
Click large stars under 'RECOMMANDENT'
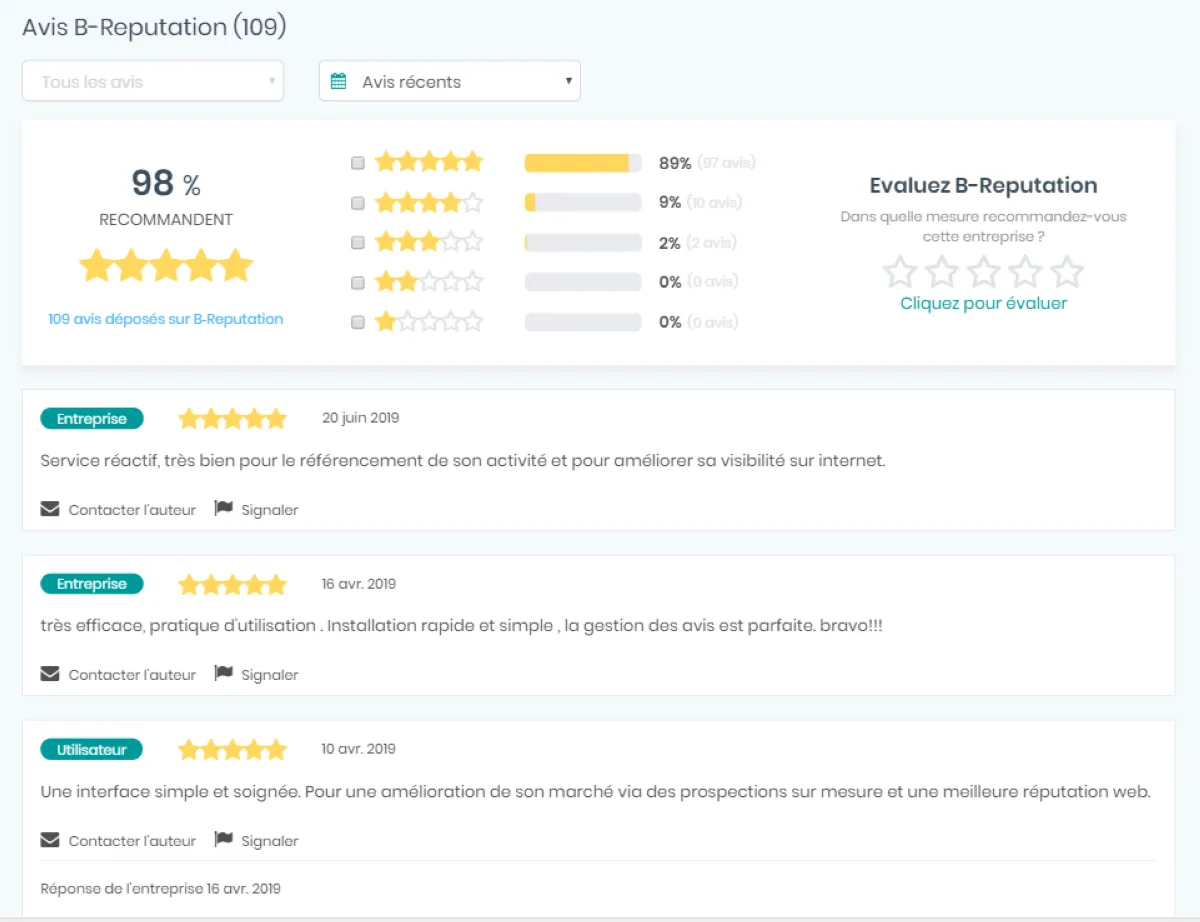point(166,266)
